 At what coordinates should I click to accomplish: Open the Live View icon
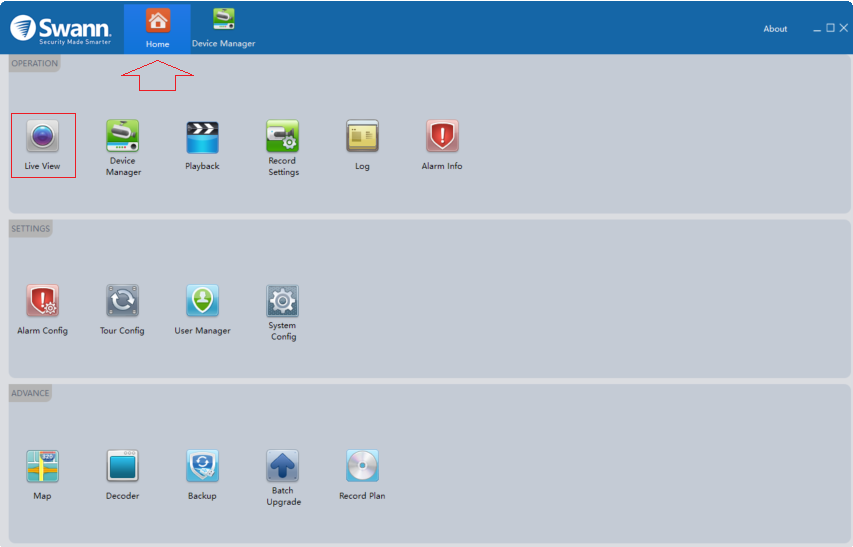click(43, 136)
